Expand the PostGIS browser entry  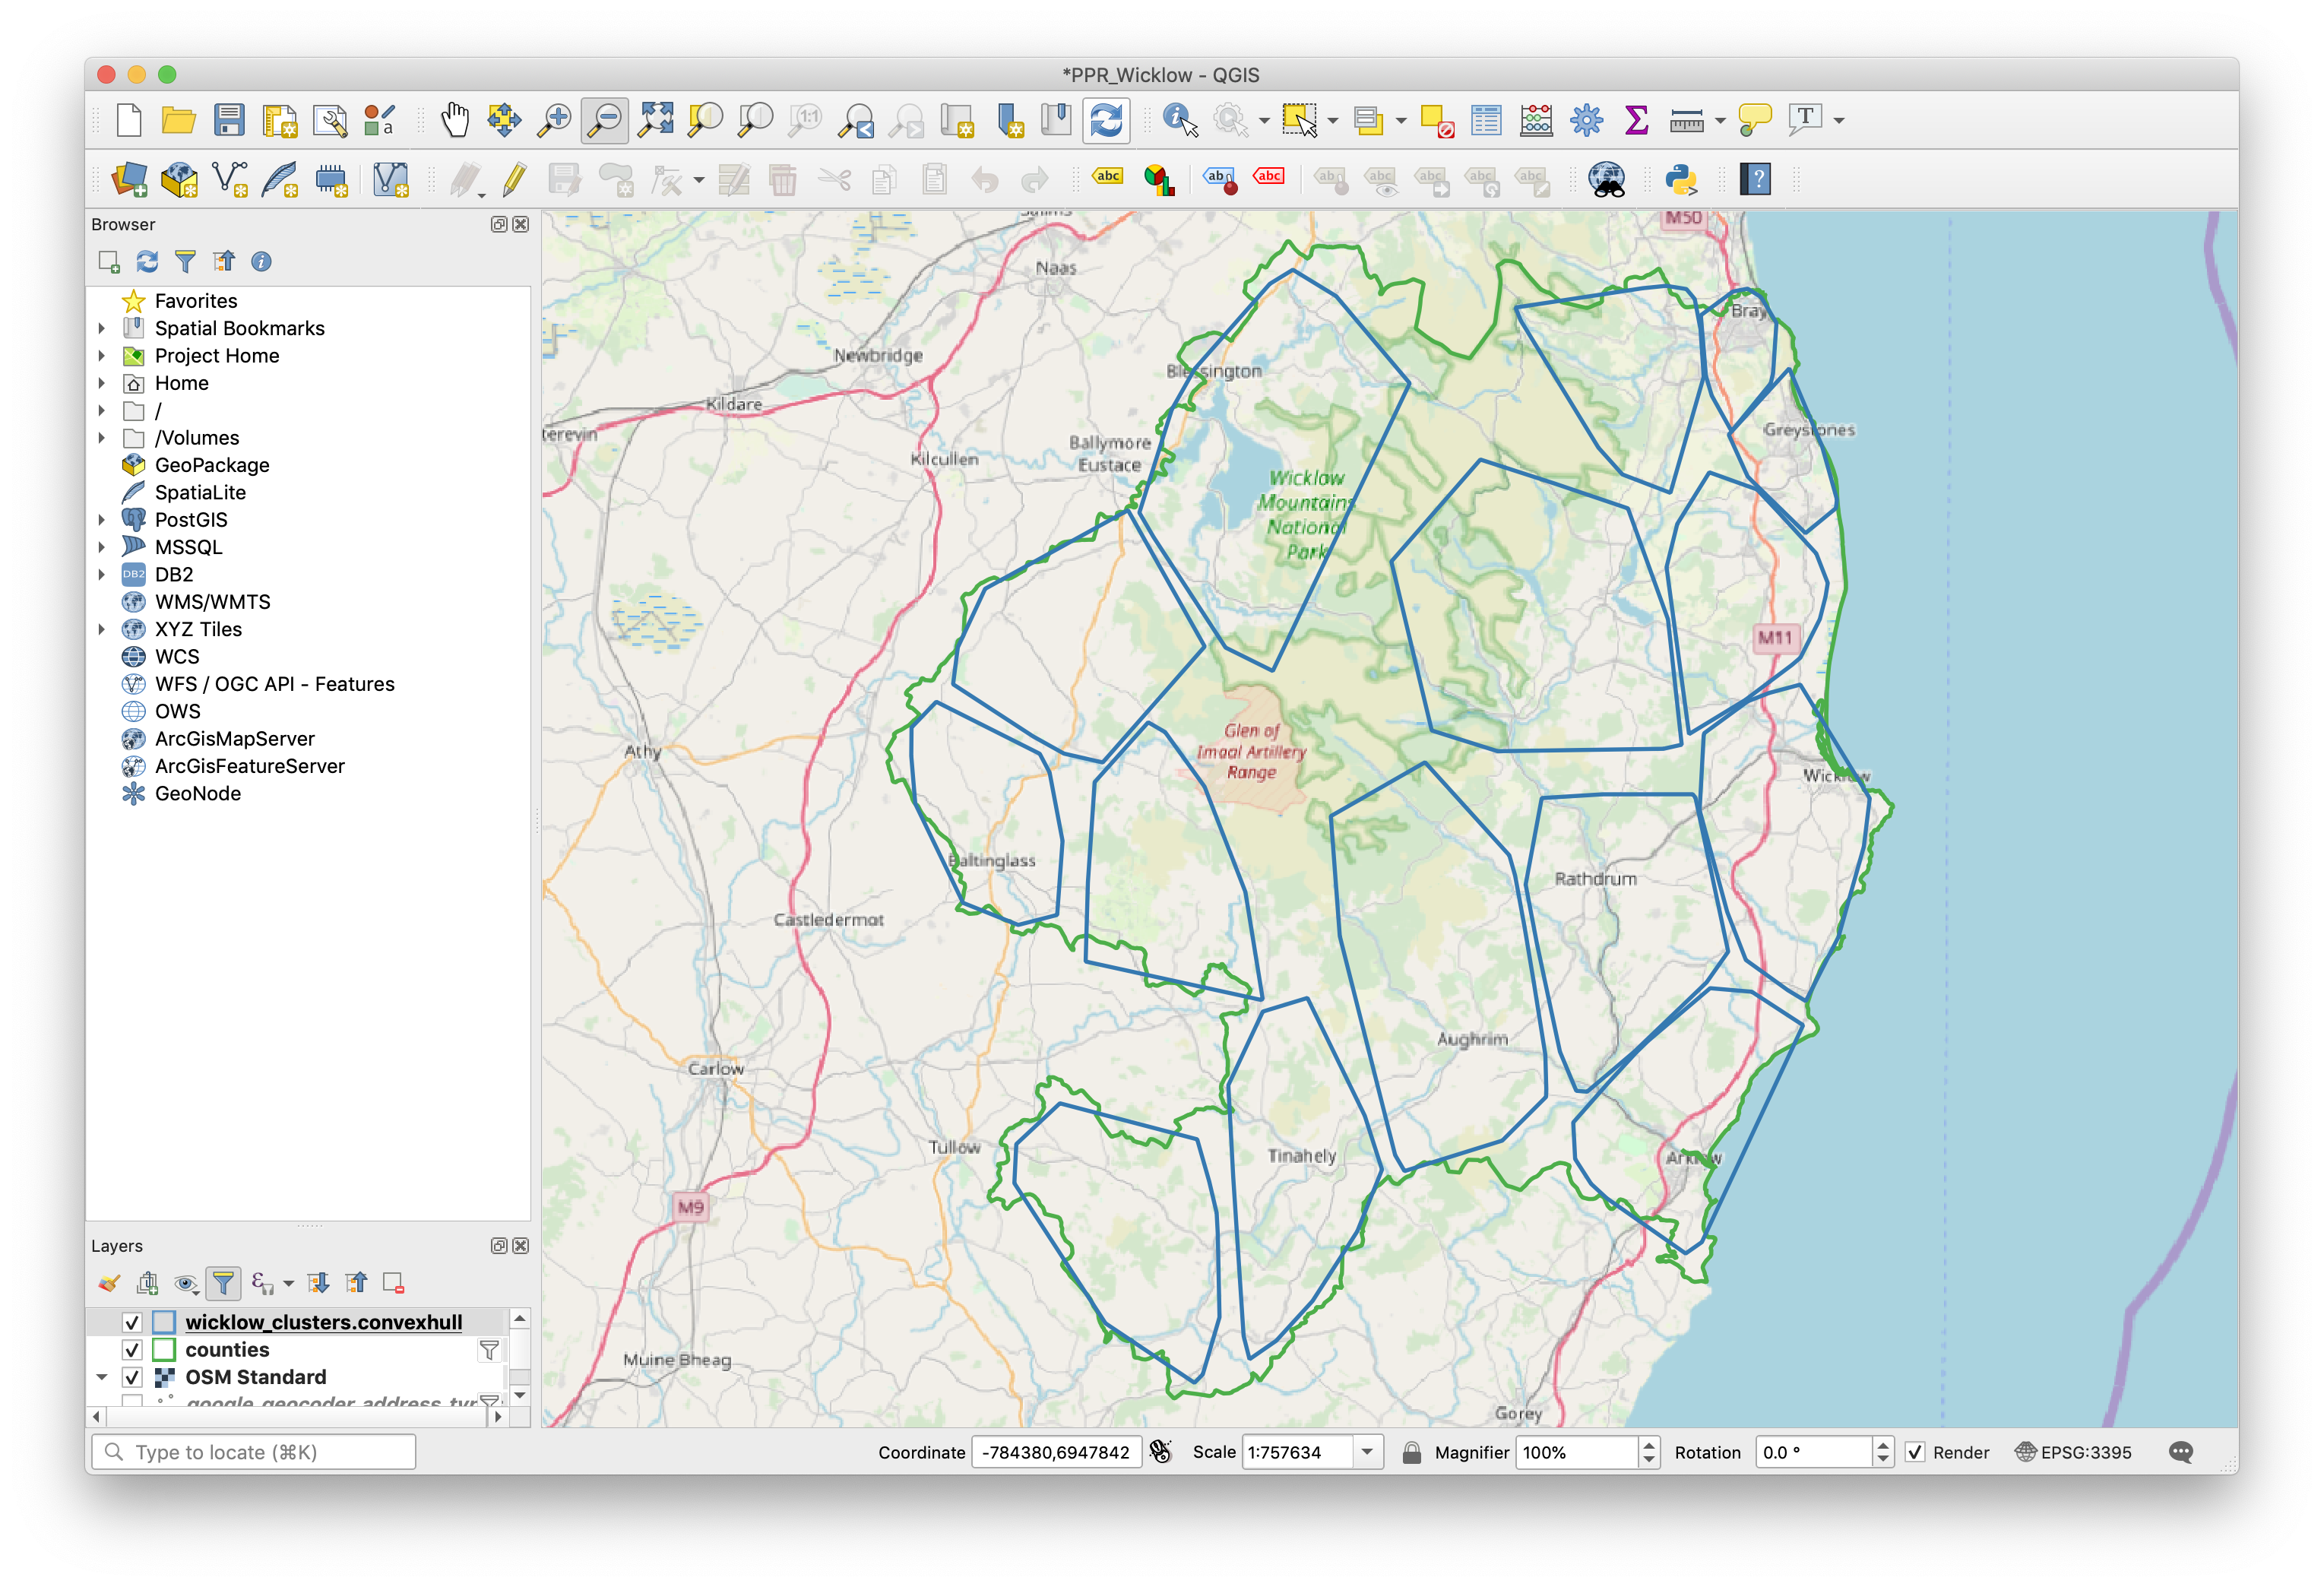pos(102,520)
